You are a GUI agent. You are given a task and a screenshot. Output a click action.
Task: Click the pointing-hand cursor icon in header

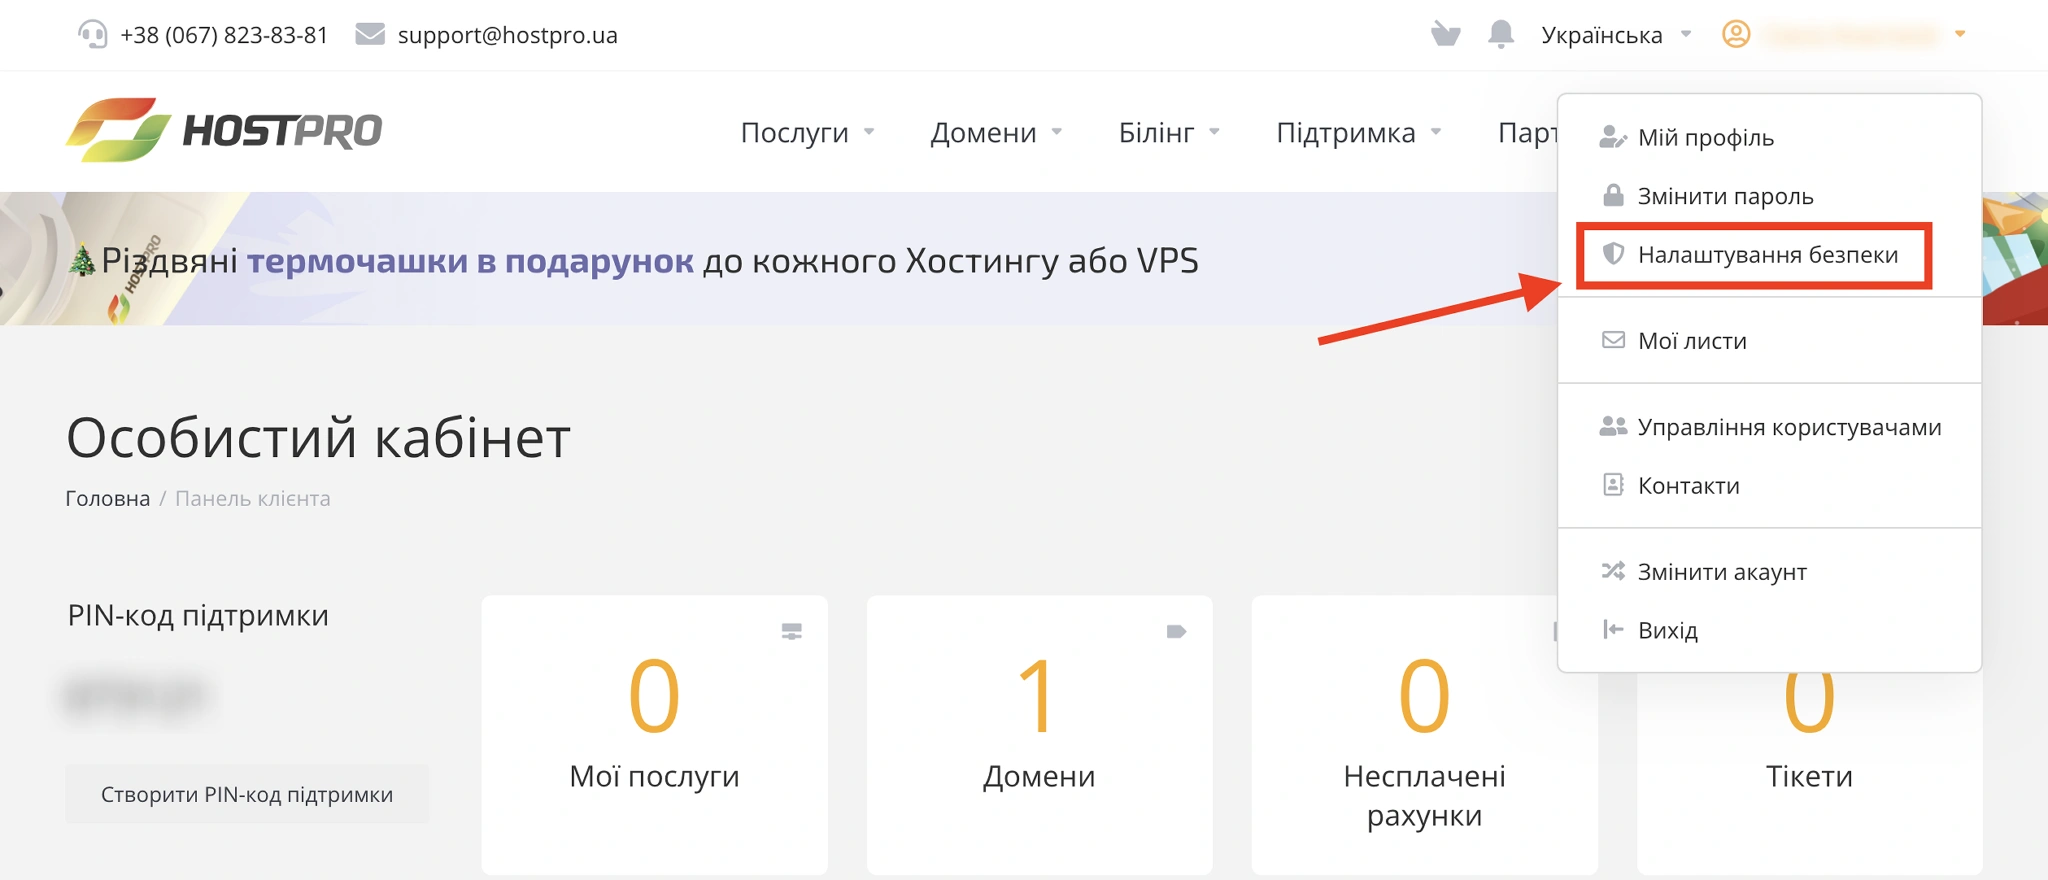coord(1446,34)
